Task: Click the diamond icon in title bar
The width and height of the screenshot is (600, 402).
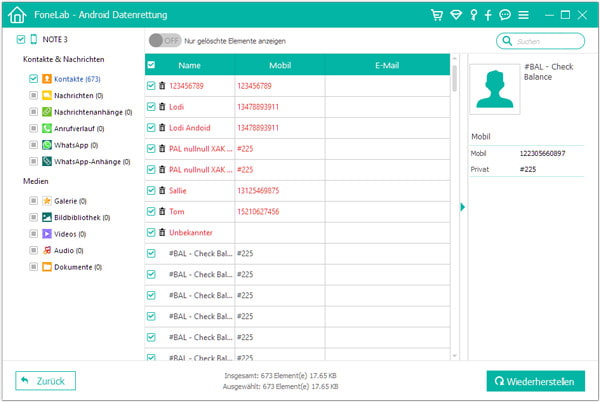Action: (x=455, y=15)
